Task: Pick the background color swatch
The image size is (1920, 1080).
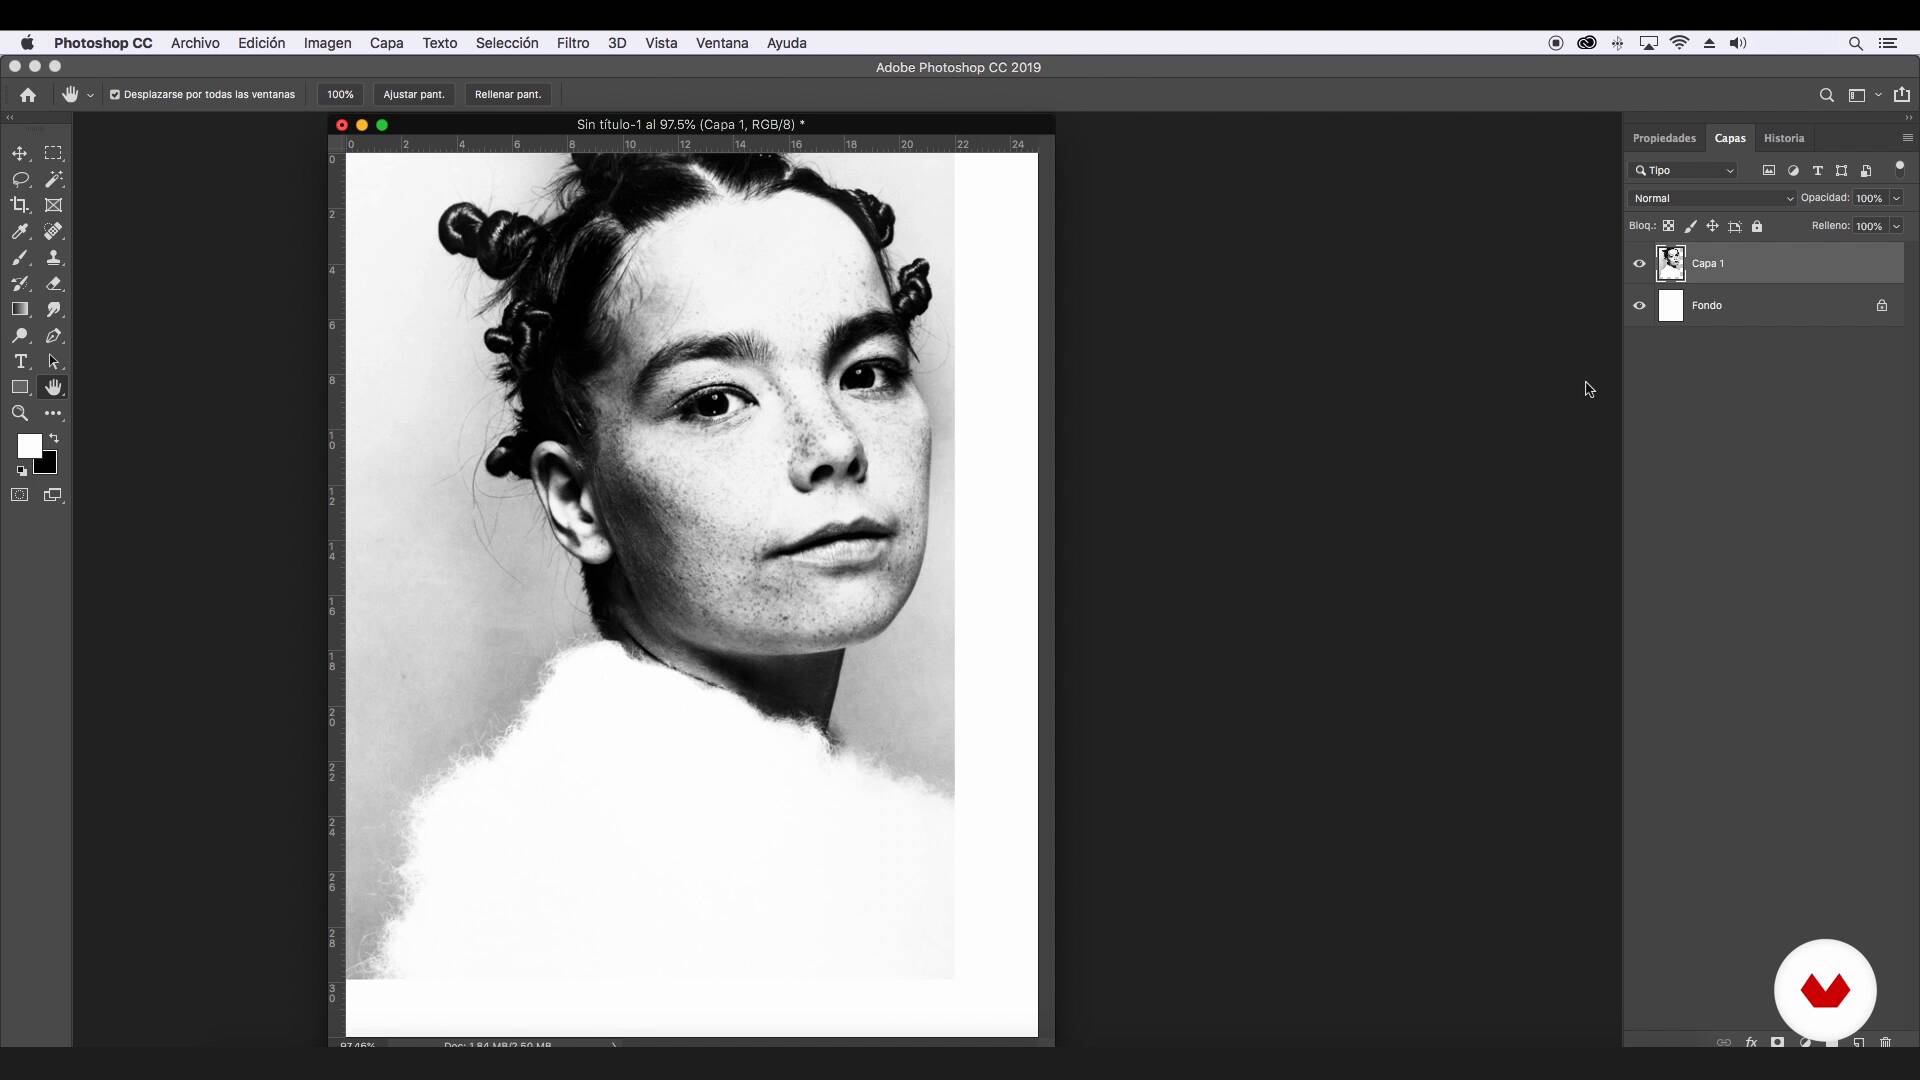Action: point(48,465)
